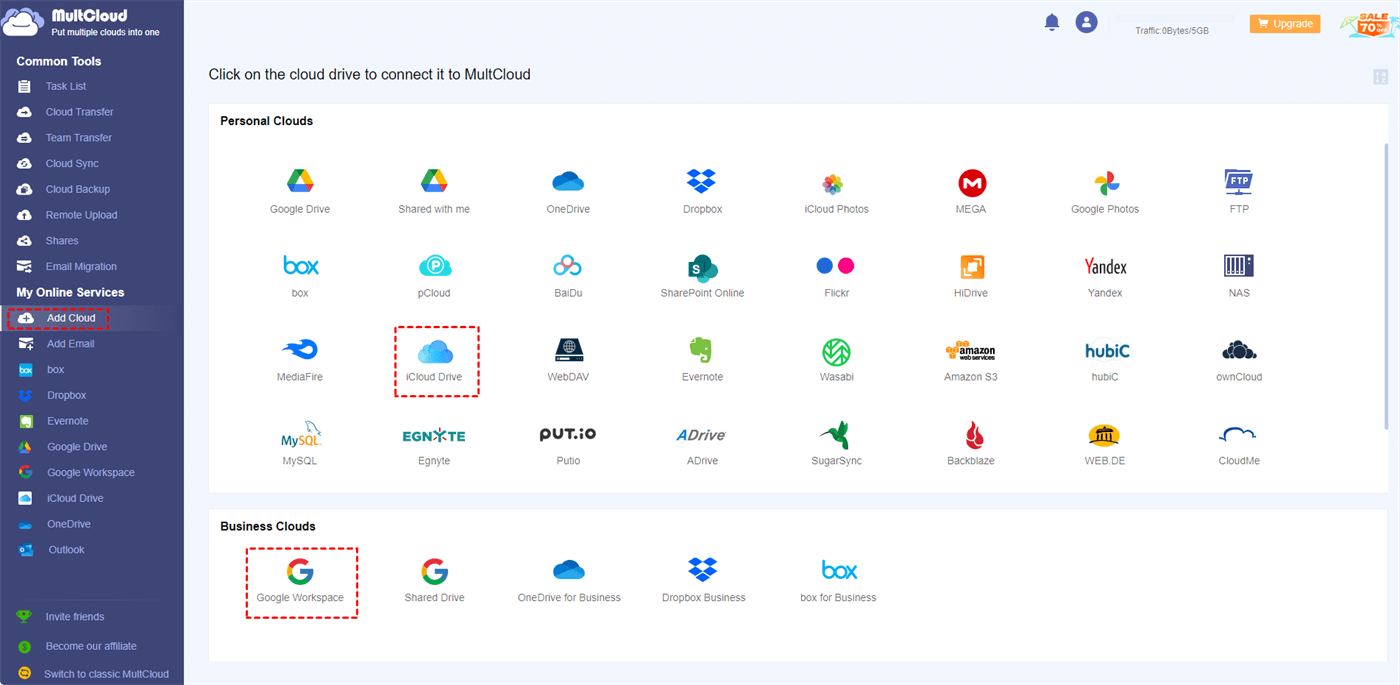Choose box in the Personal Clouds grid

(300, 275)
